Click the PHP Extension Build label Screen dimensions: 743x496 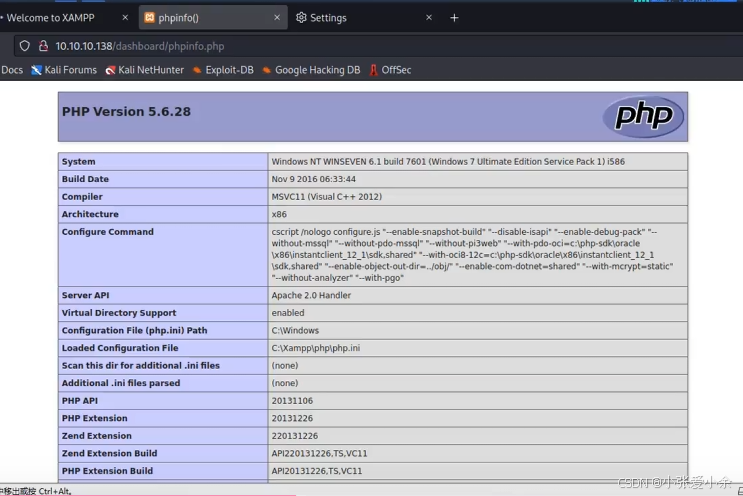[108, 471]
